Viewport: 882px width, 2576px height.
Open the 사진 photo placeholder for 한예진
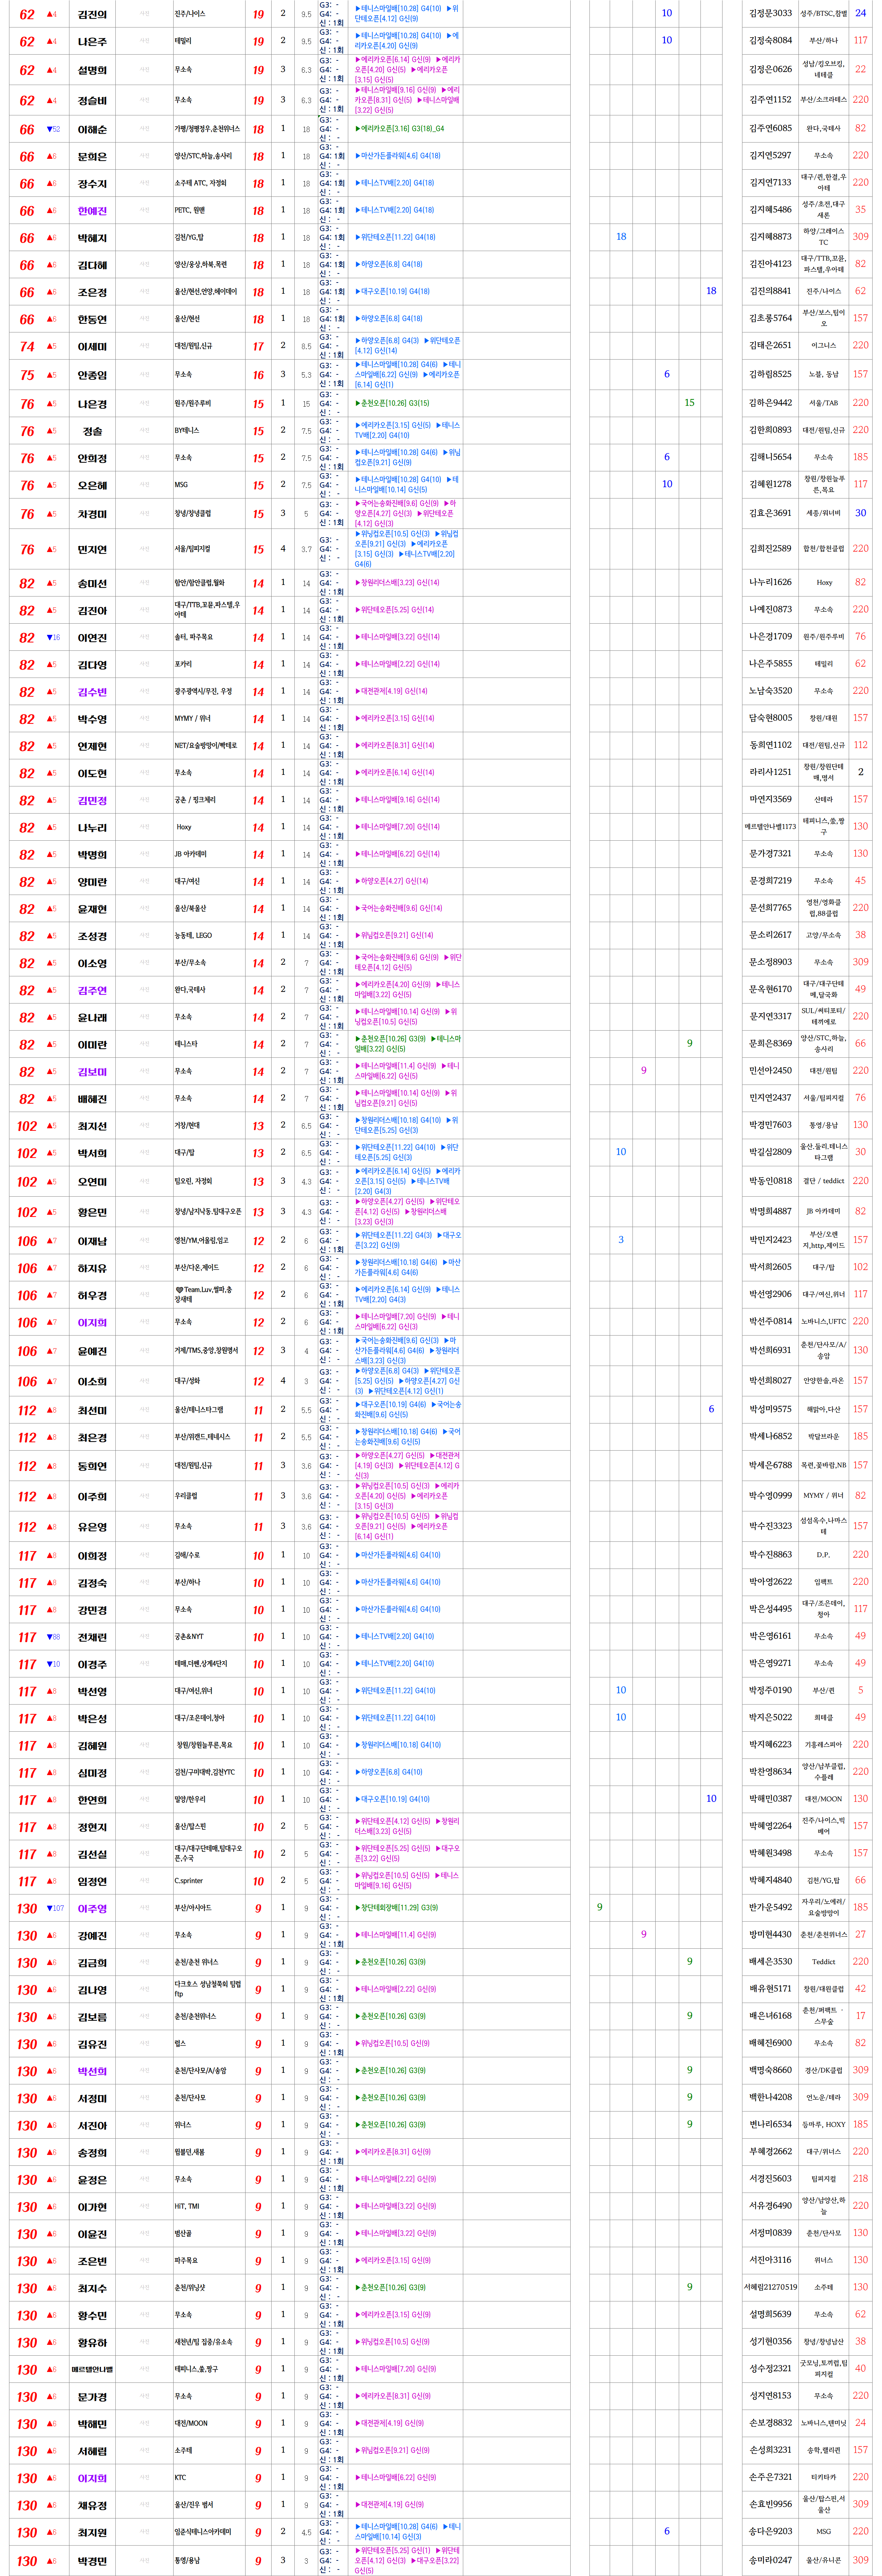pos(145,210)
